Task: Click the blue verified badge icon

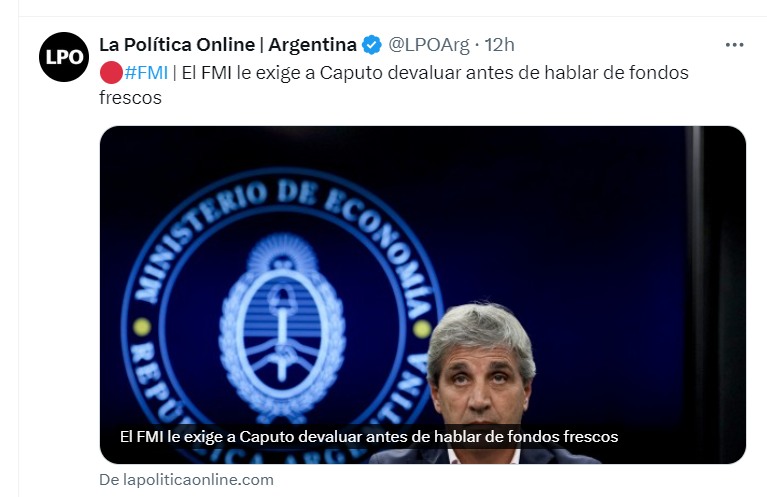Action: click(372, 45)
